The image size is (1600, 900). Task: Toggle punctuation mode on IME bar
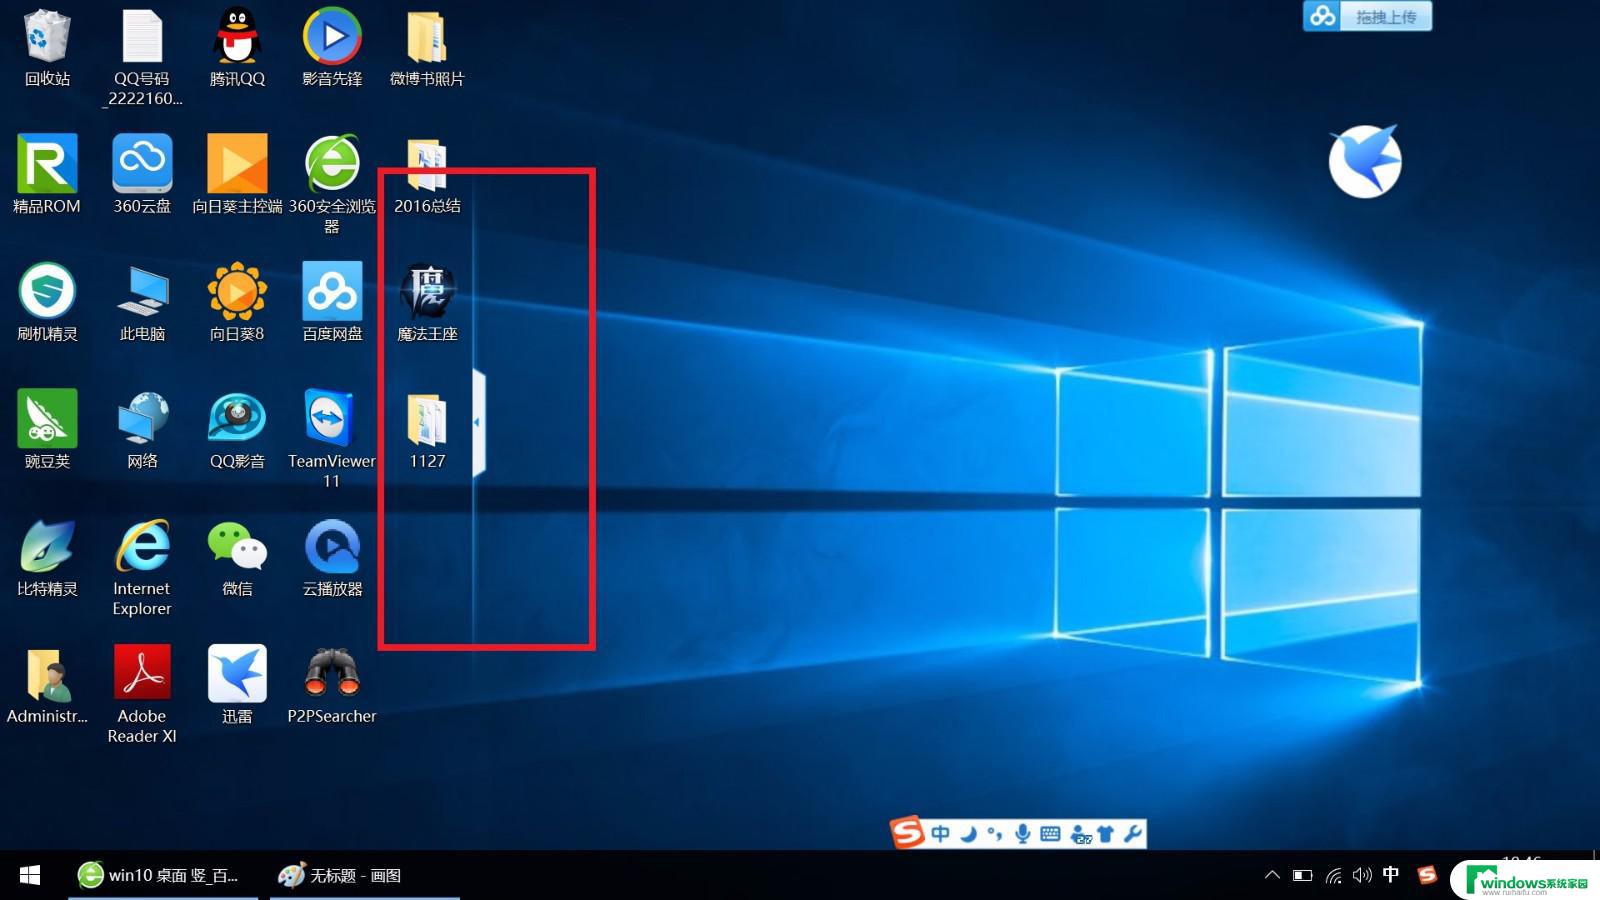(x=994, y=833)
